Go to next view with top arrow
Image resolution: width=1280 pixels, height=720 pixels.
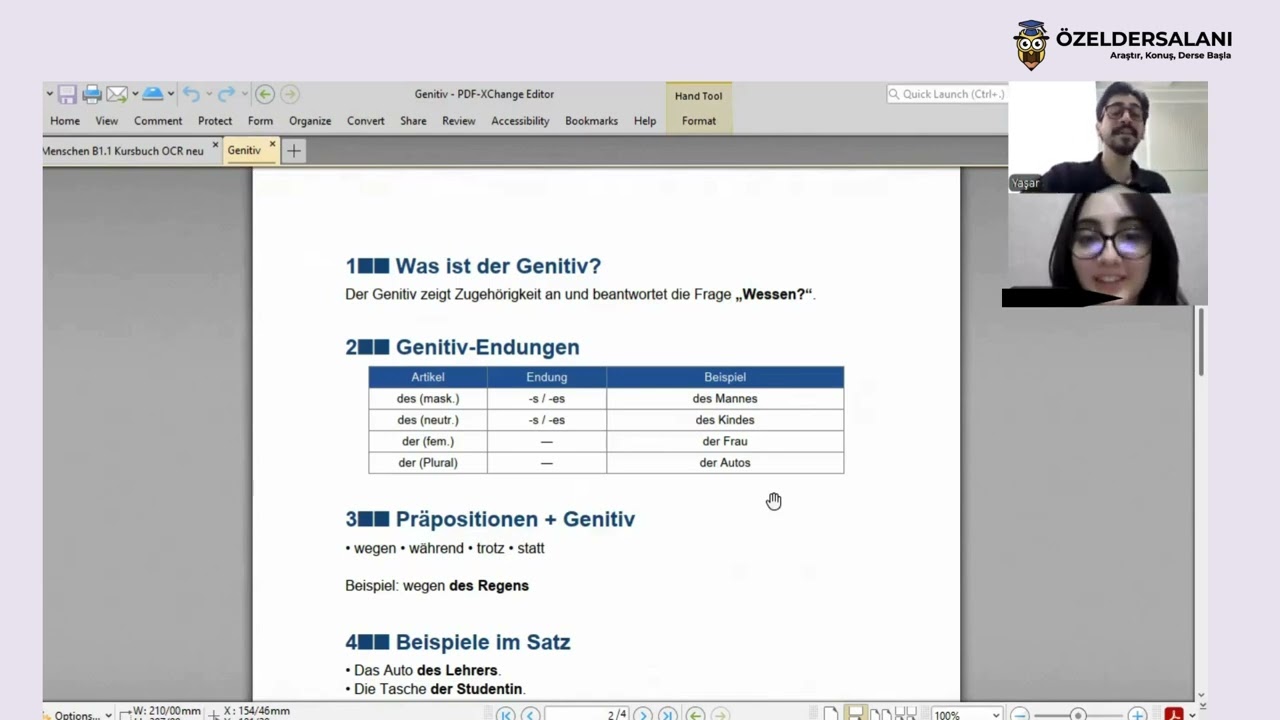coord(290,94)
